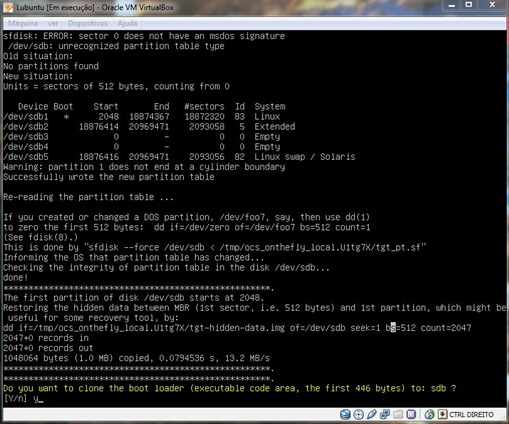The height and width of the screenshot is (424, 509).
Task: Click 'Units = sectors of 512 bytes' line
Action: 116,86
